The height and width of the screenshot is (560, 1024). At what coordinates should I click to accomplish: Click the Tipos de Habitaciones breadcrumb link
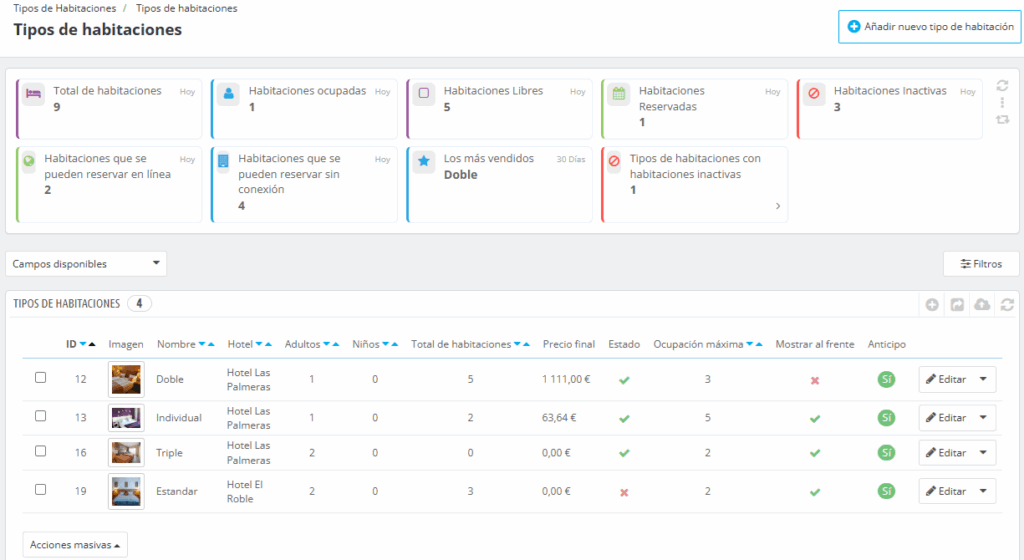tap(64, 8)
